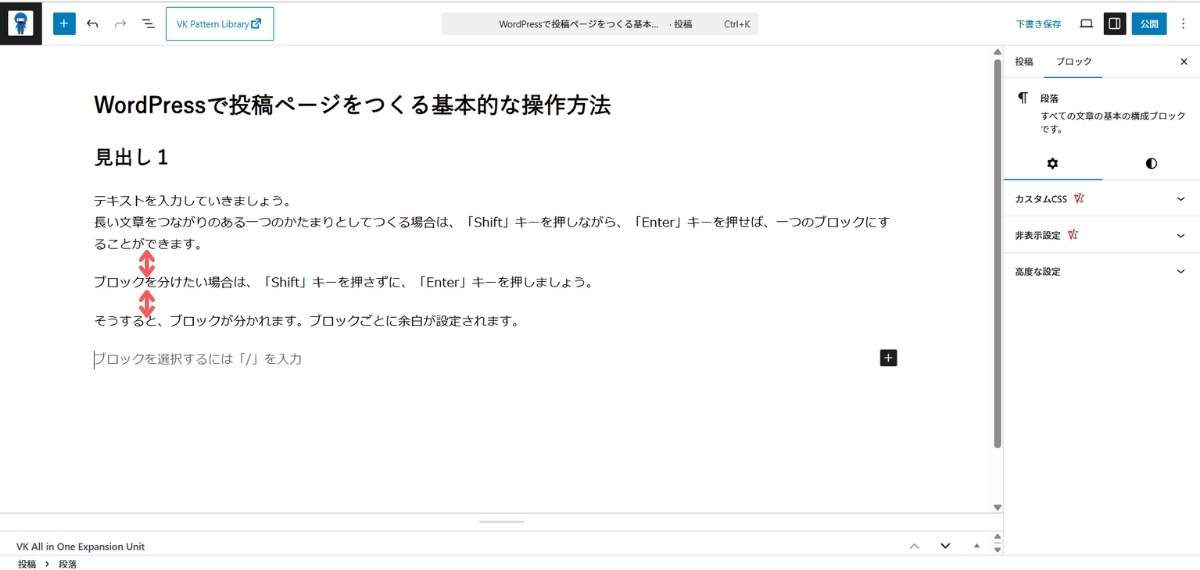Screen dimensions: 1200x570
Task: Open the command palette from the title bar
Action: 600,24
